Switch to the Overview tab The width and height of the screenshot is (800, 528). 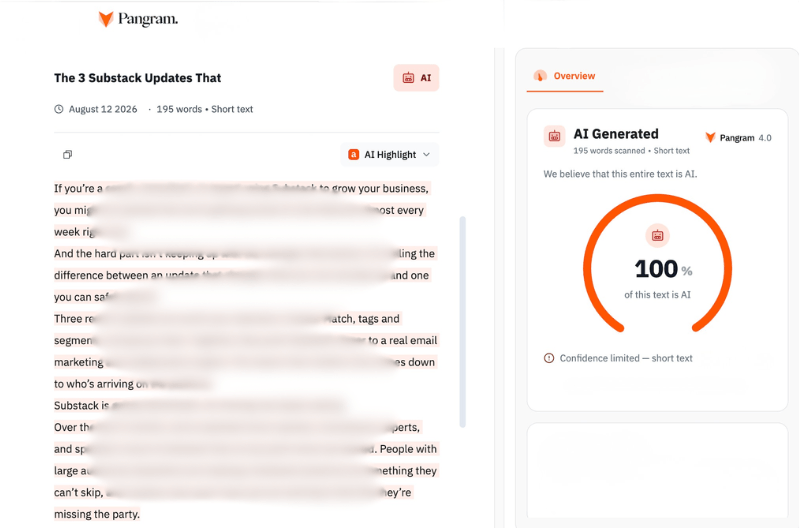click(565, 76)
